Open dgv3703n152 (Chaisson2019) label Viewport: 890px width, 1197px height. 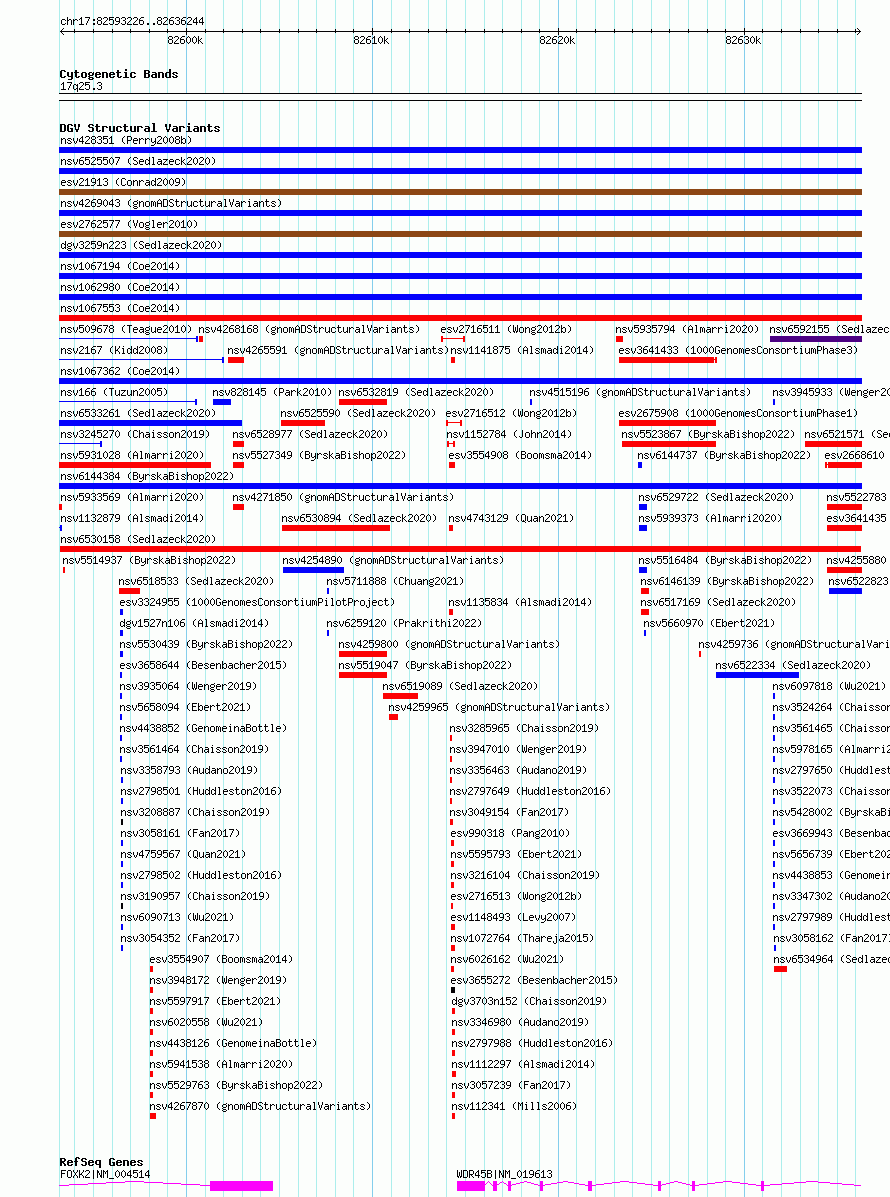529,1001
